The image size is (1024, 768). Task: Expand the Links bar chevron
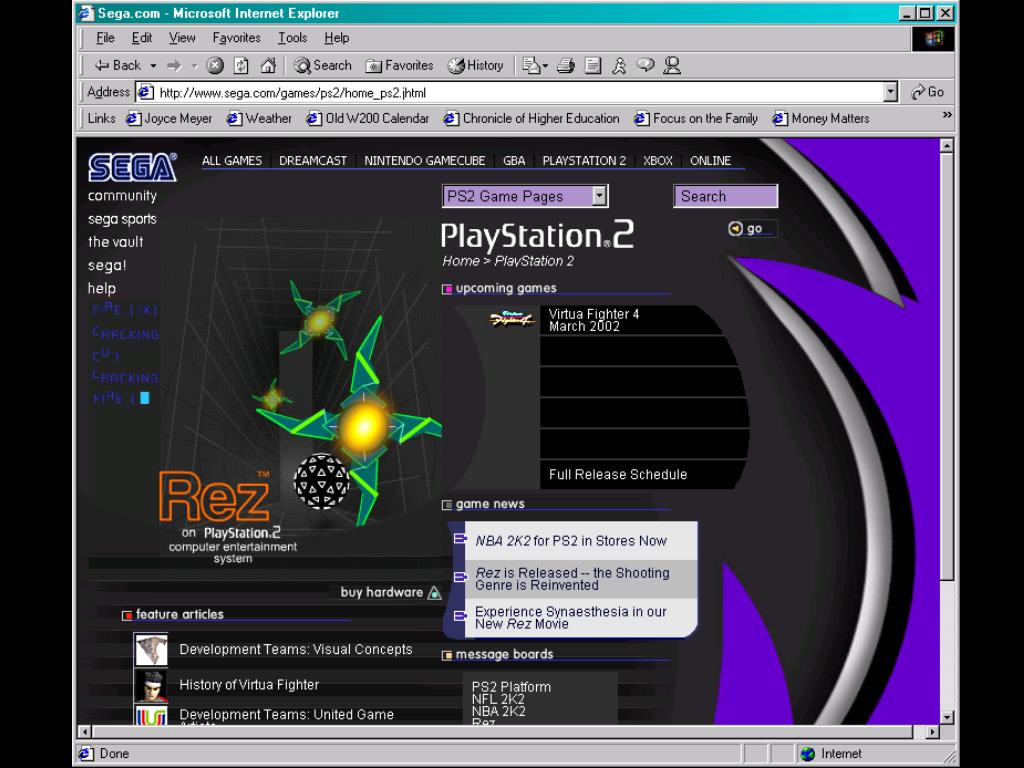point(946,115)
